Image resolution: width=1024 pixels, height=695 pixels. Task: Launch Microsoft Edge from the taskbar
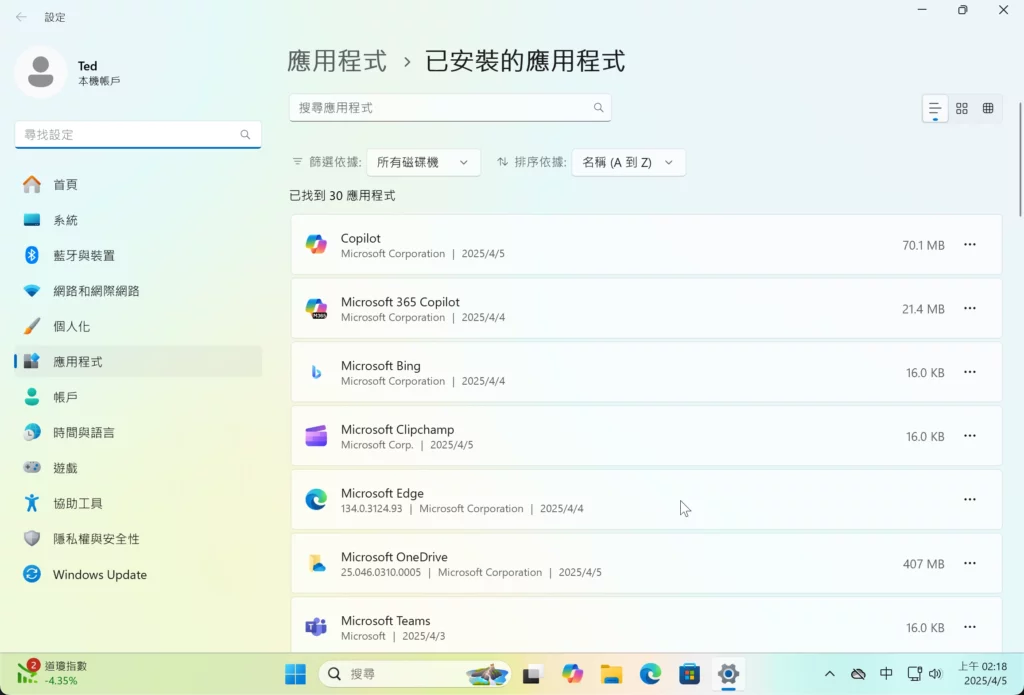click(x=649, y=674)
